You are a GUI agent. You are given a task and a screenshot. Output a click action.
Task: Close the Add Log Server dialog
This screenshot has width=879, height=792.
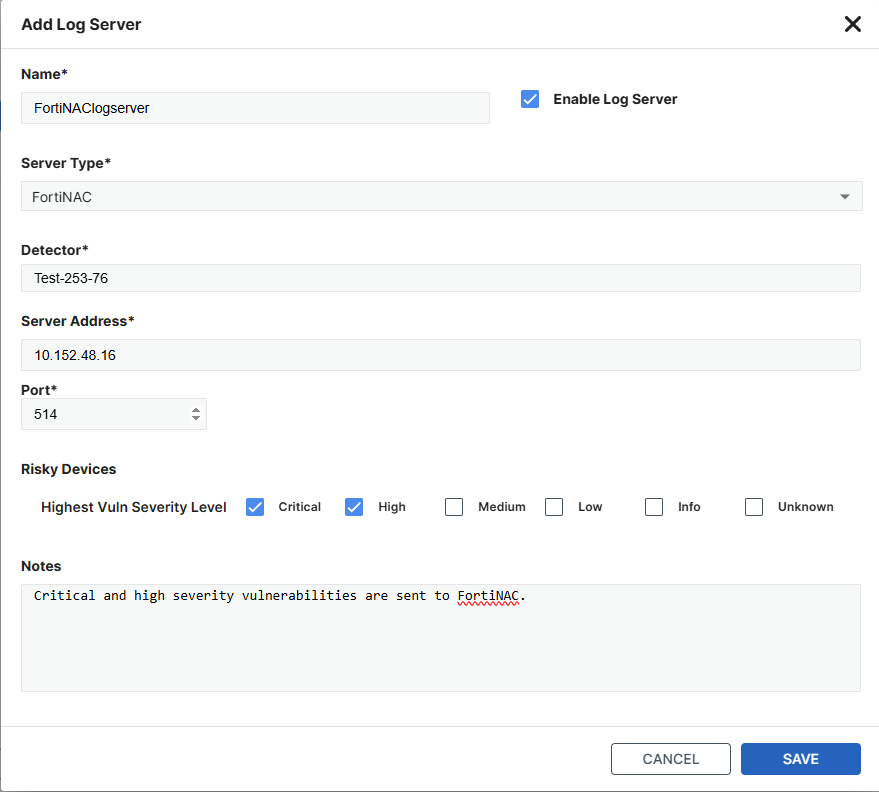coord(852,24)
